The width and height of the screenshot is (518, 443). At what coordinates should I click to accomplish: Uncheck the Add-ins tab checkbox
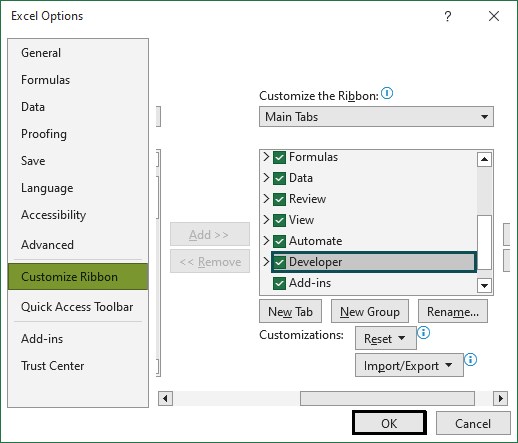(x=279, y=283)
